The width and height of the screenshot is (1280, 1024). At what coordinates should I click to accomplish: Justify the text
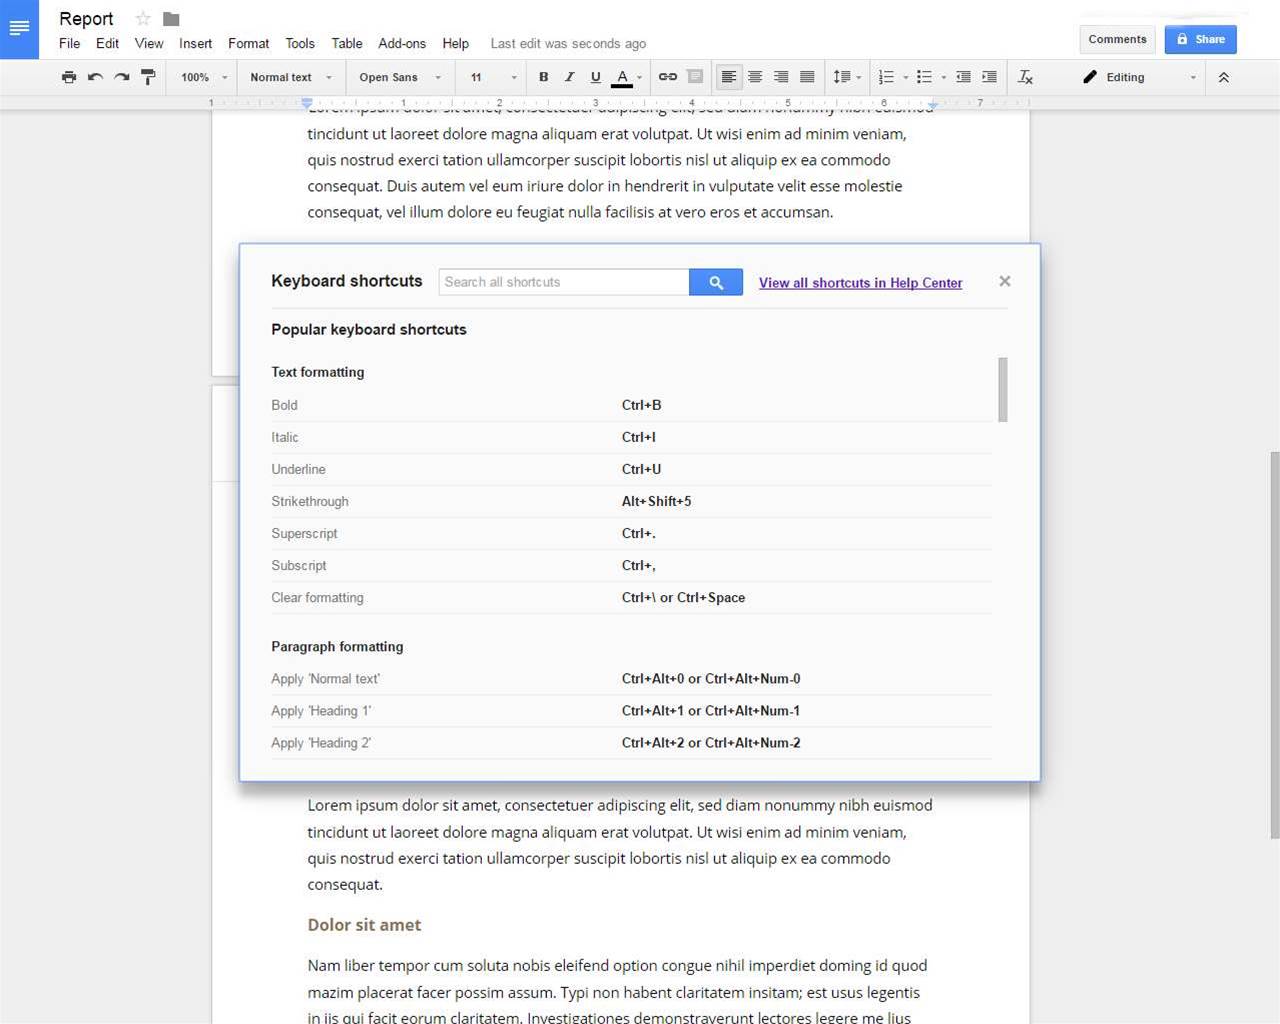(807, 77)
